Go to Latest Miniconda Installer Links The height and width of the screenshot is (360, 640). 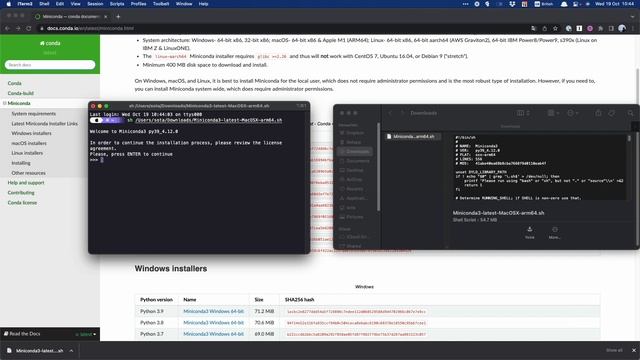(44, 123)
